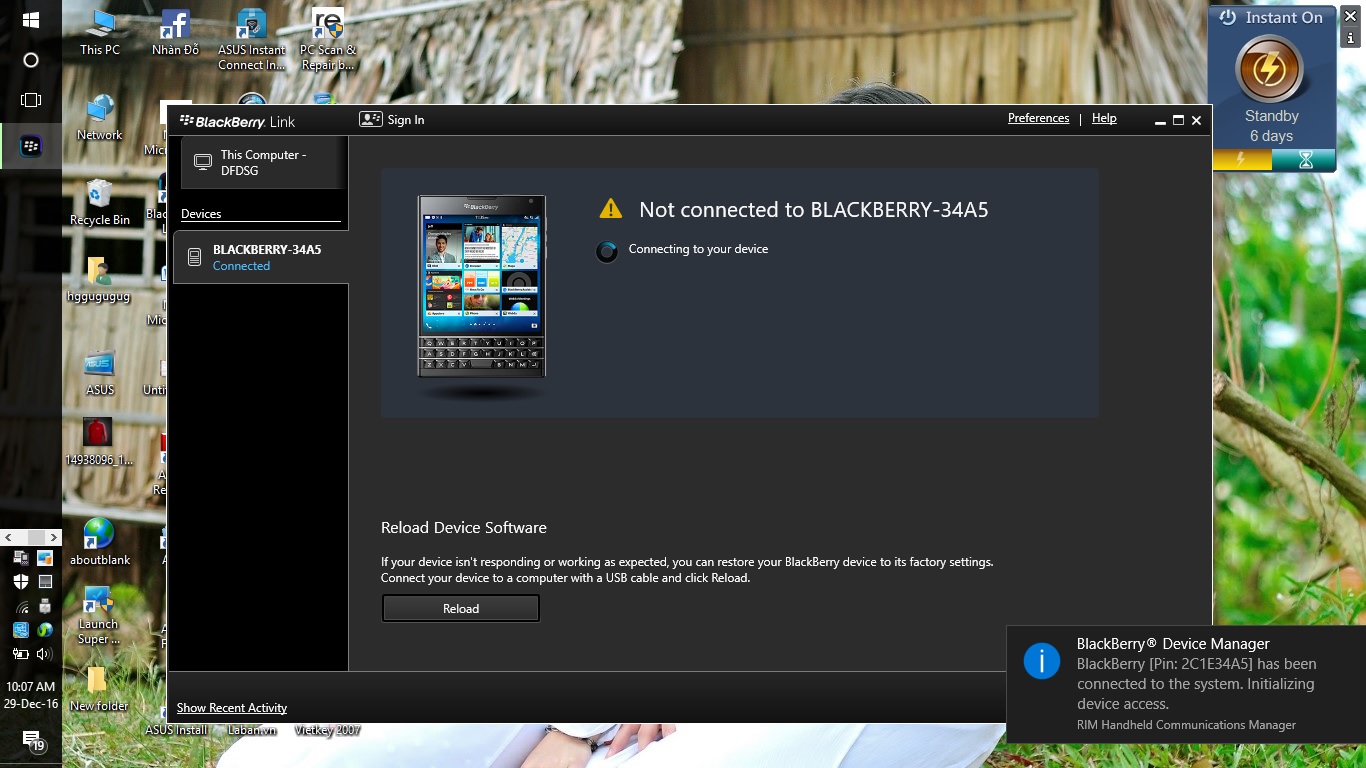This screenshot has width=1366, height=768.
Task: Maximize the BlackBerry Link window
Action: click(1178, 120)
